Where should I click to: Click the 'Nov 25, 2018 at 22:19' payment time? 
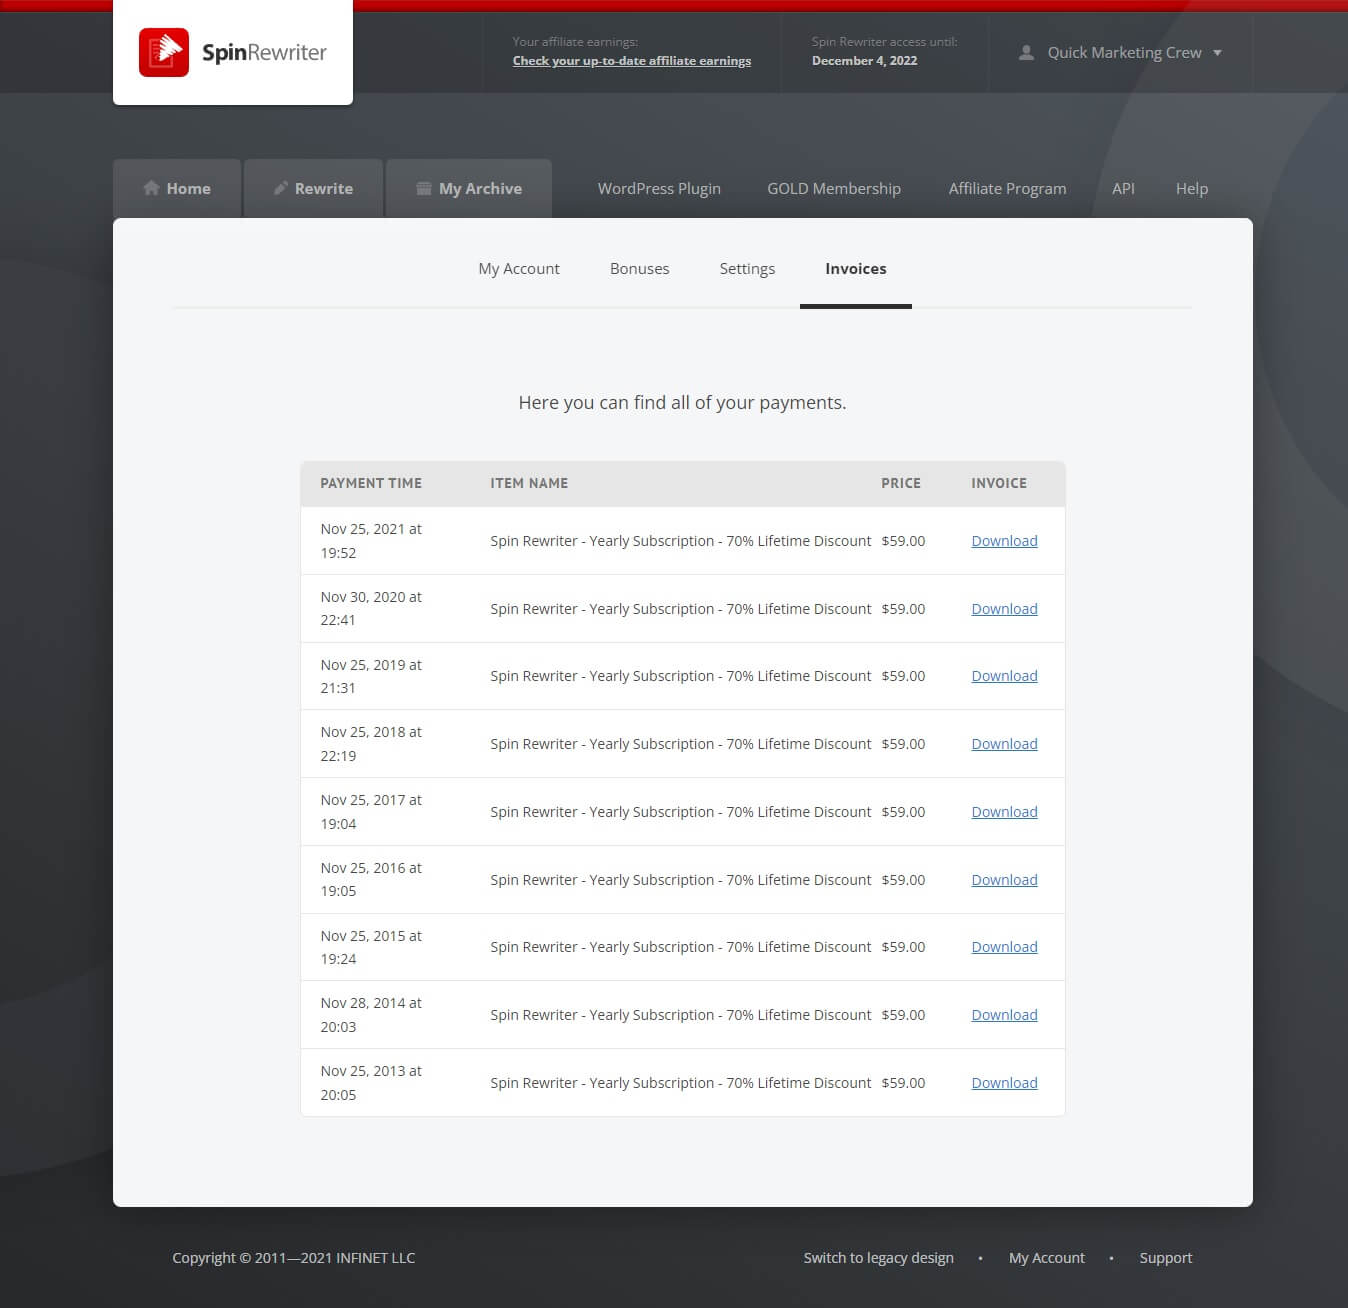click(371, 744)
